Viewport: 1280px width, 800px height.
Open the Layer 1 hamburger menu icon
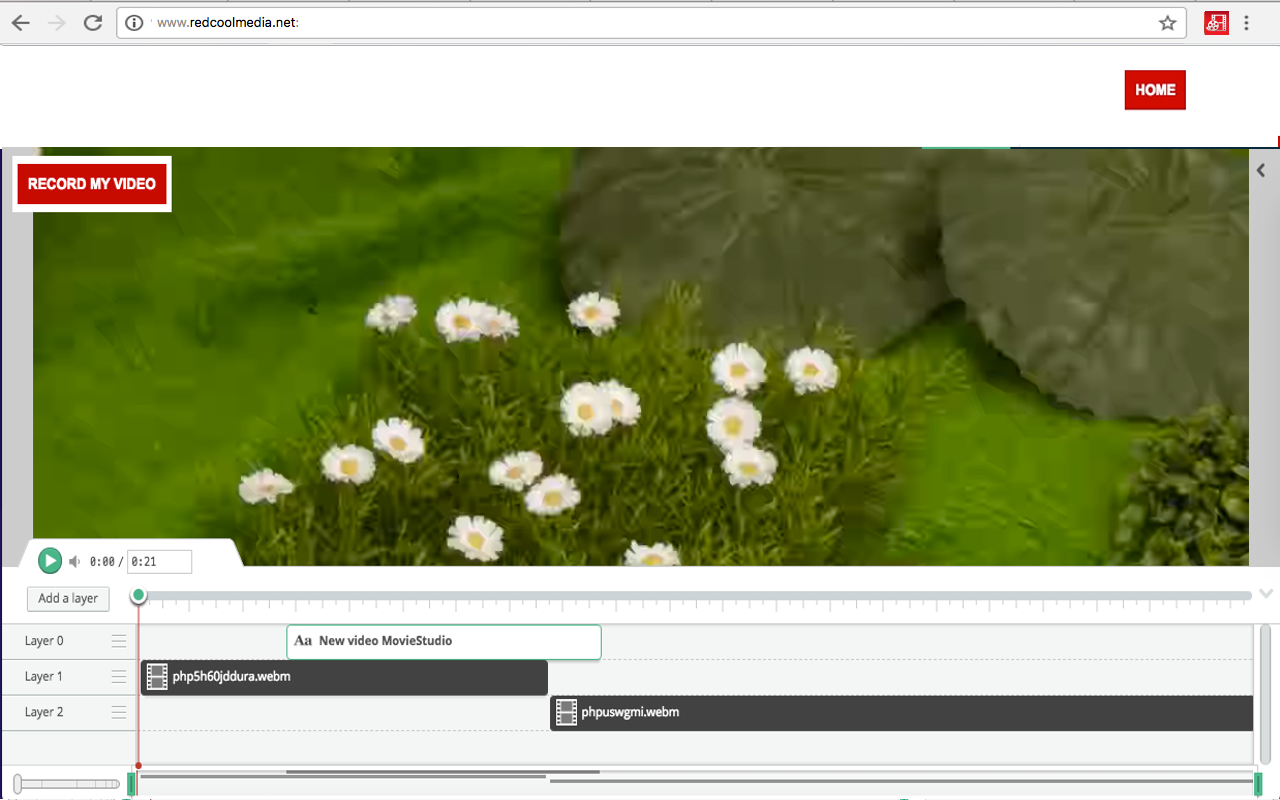119,677
